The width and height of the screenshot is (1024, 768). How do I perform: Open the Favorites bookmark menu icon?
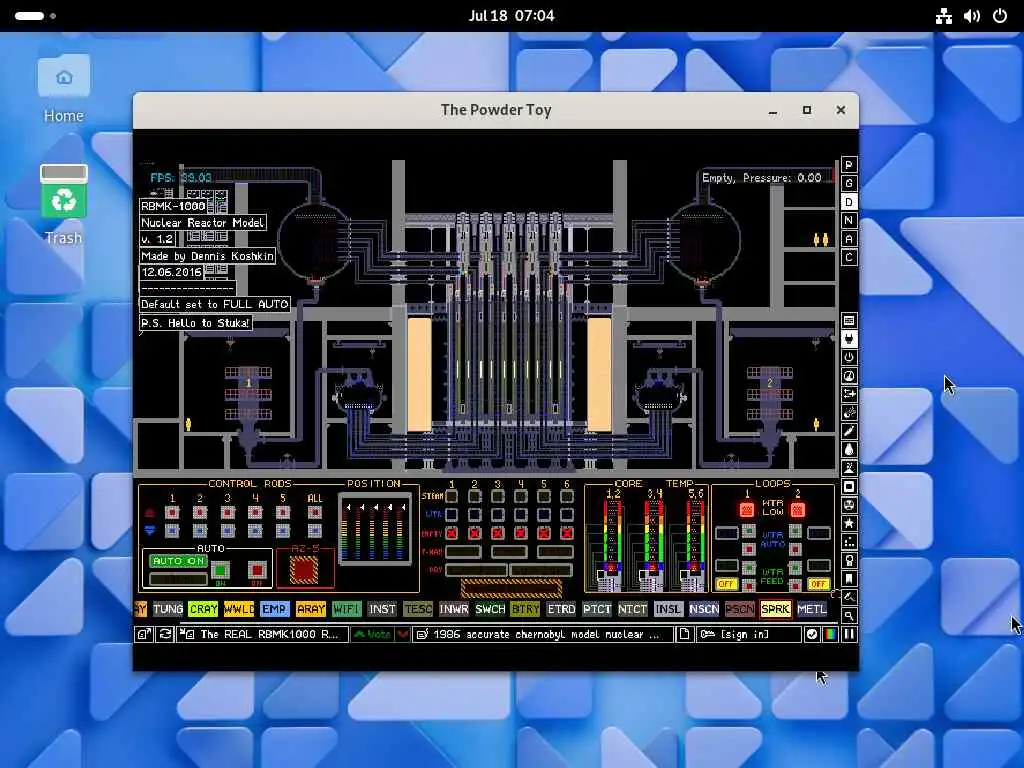tap(849, 579)
